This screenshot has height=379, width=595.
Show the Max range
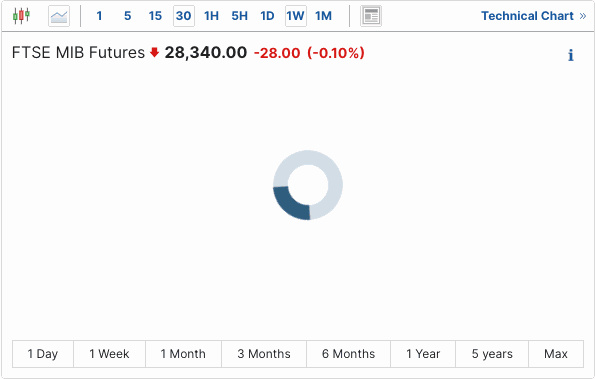tap(556, 354)
